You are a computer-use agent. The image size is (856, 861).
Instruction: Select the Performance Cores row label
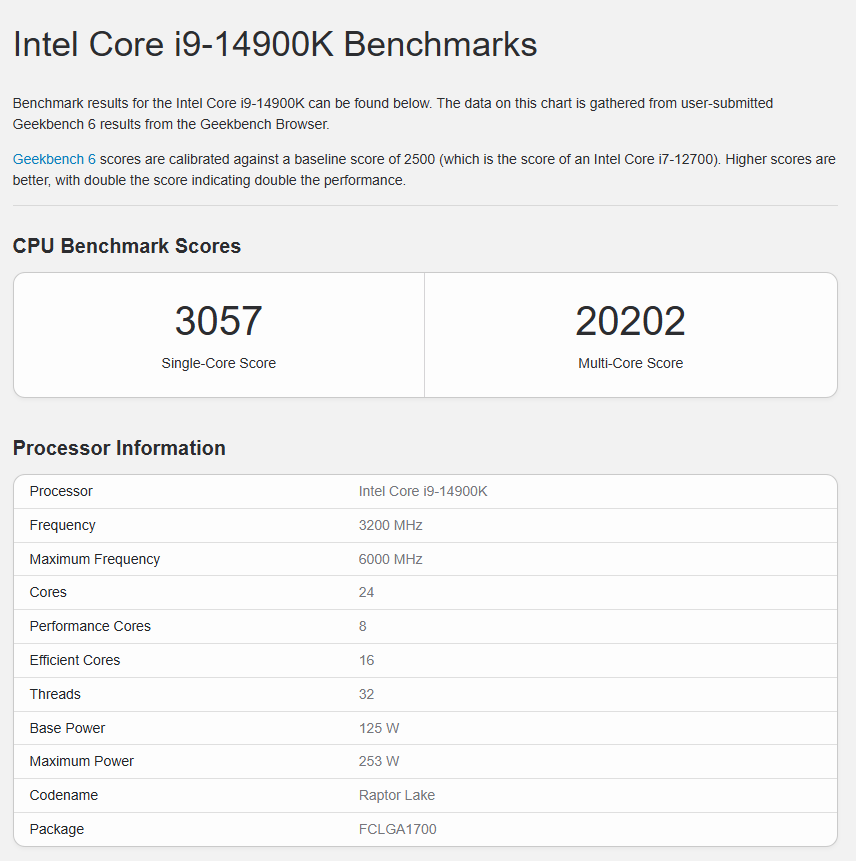[90, 626]
